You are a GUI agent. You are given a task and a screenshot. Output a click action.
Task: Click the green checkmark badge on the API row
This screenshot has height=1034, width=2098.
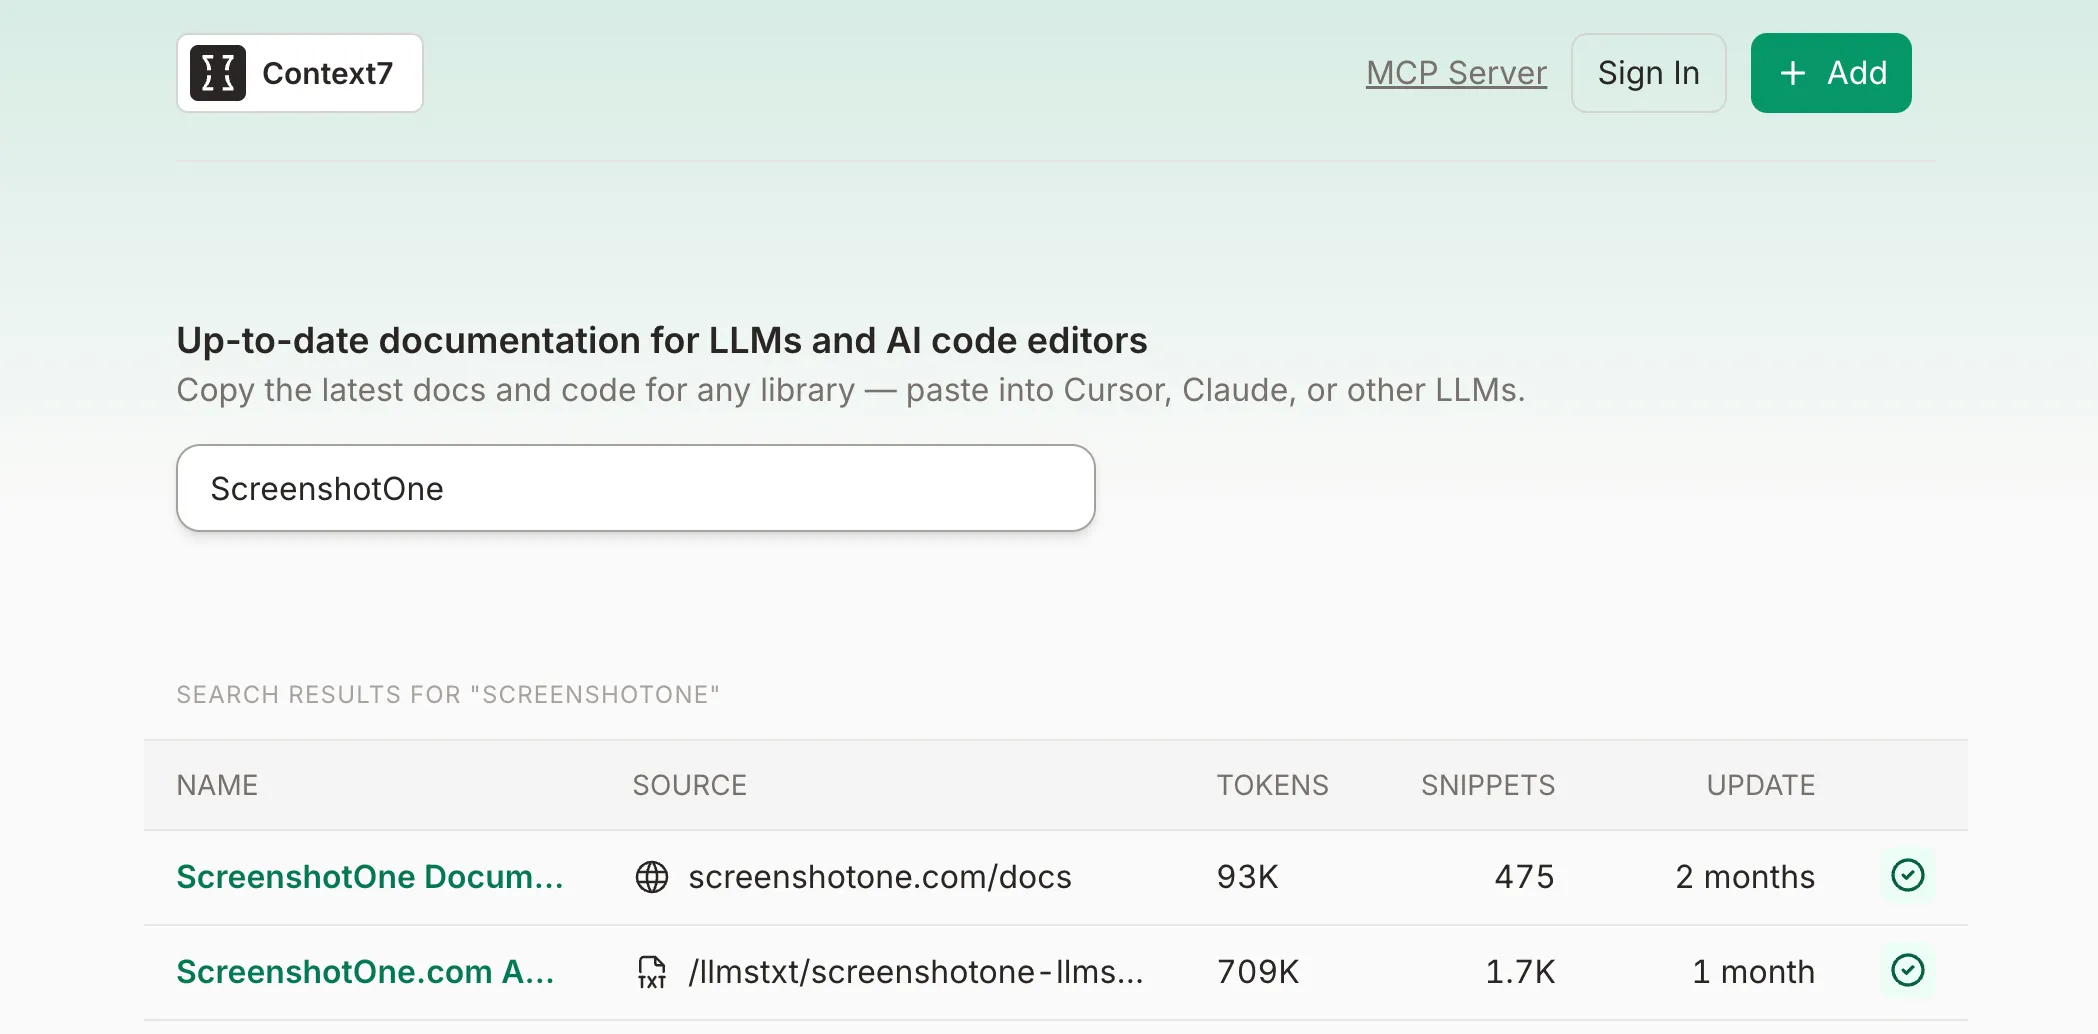[x=1908, y=969]
